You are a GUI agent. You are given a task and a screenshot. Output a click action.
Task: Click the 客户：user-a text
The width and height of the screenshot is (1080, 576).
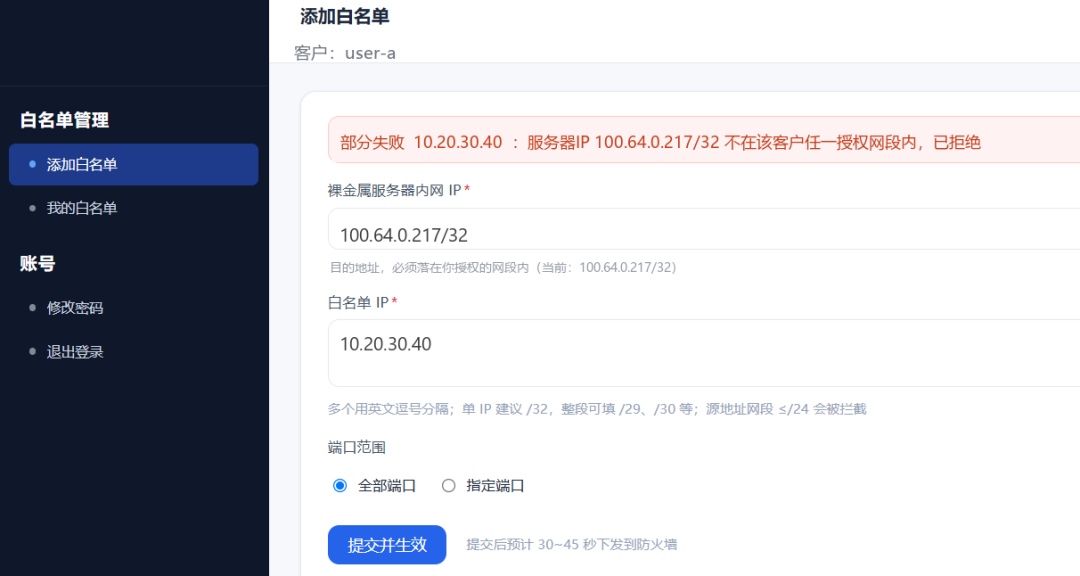coord(345,53)
